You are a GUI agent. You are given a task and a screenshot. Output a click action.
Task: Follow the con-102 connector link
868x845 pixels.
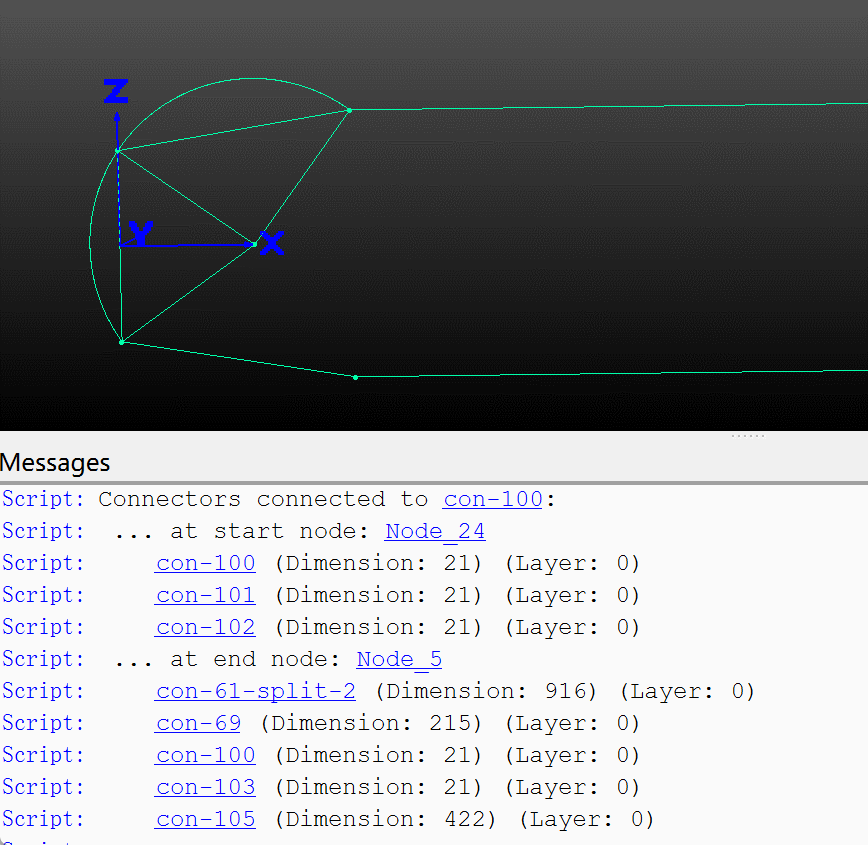click(204, 627)
